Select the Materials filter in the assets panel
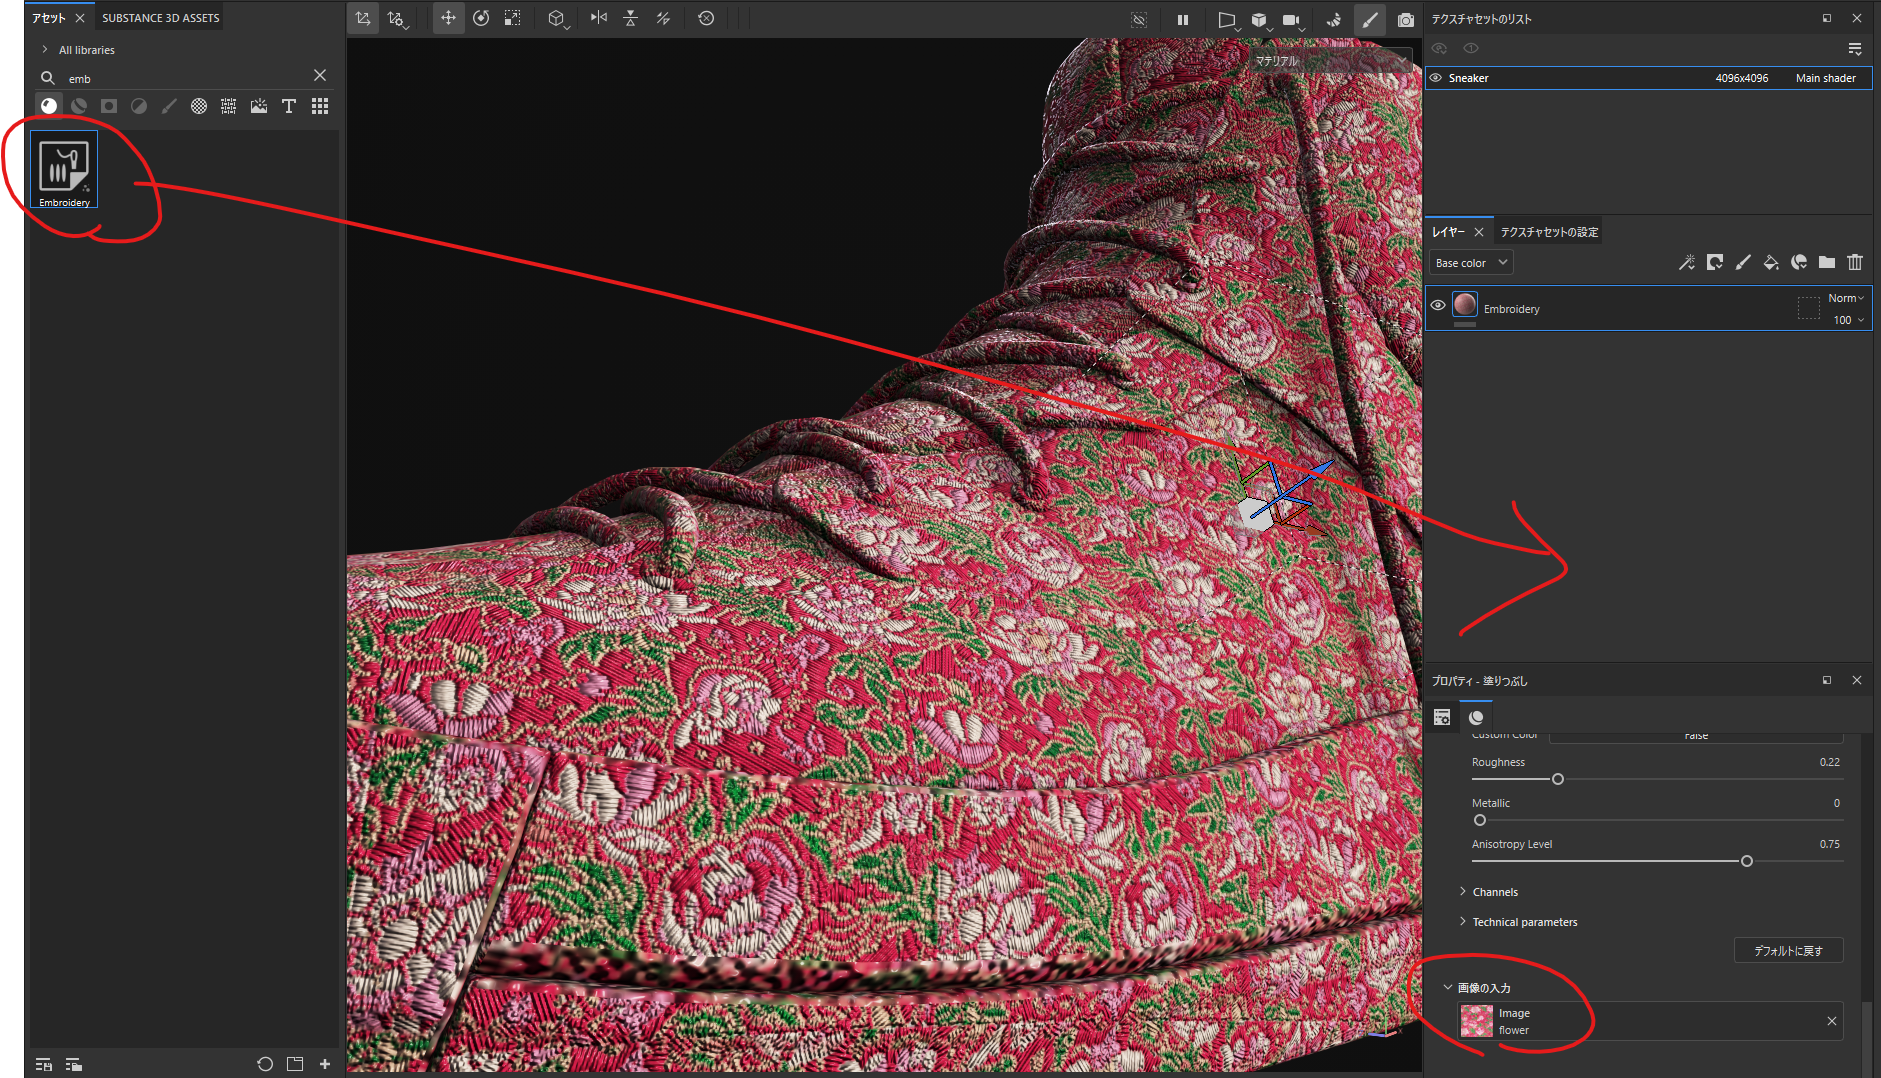Image resolution: width=1881 pixels, height=1078 pixels. tap(49, 106)
